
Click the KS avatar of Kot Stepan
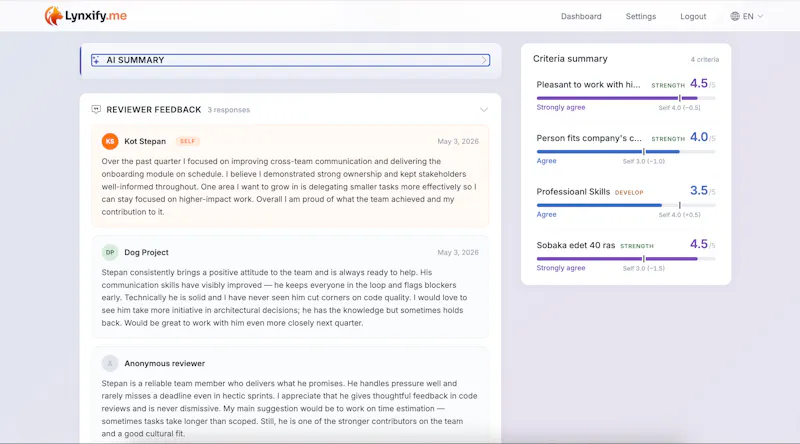point(110,141)
